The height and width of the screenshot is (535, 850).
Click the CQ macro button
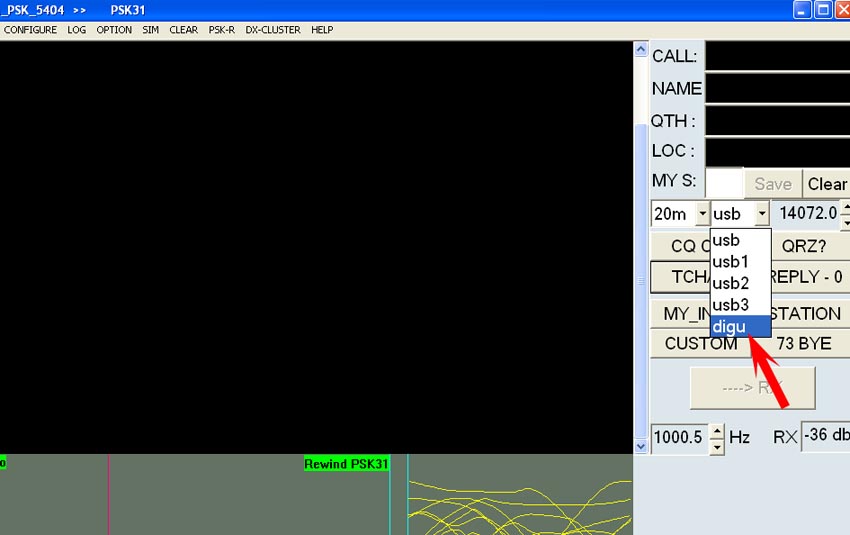tap(681, 246)
